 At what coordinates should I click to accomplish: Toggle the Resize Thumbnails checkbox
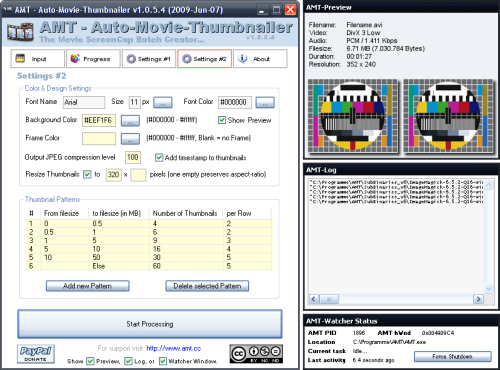click(87, 174)
